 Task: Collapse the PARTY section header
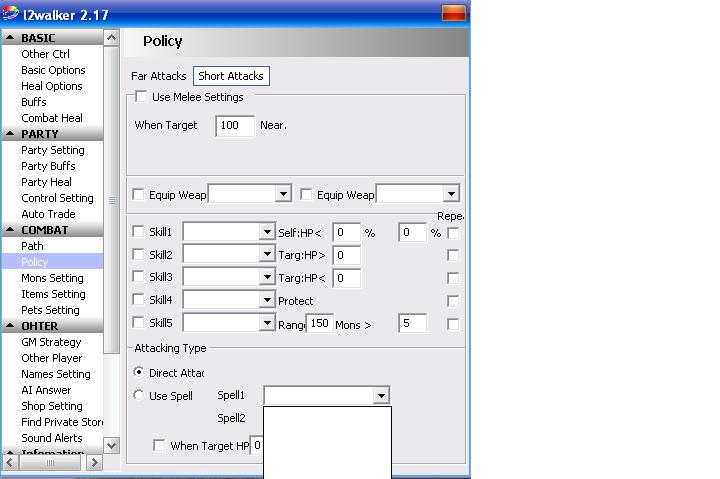pos(52,134)
